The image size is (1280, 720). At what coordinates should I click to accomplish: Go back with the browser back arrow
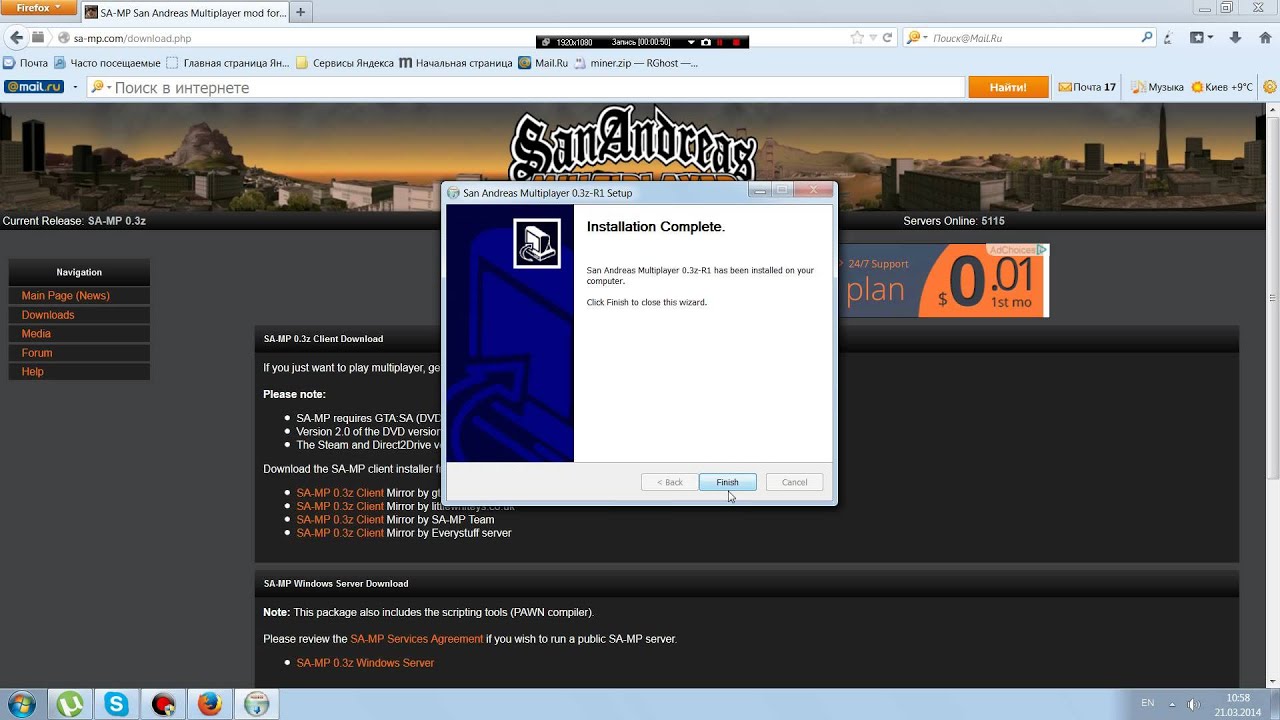15,38
